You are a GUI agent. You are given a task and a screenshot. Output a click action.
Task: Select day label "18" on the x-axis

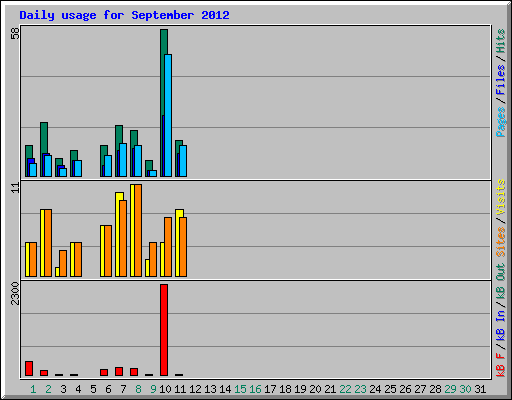click(x=285, y=389)
